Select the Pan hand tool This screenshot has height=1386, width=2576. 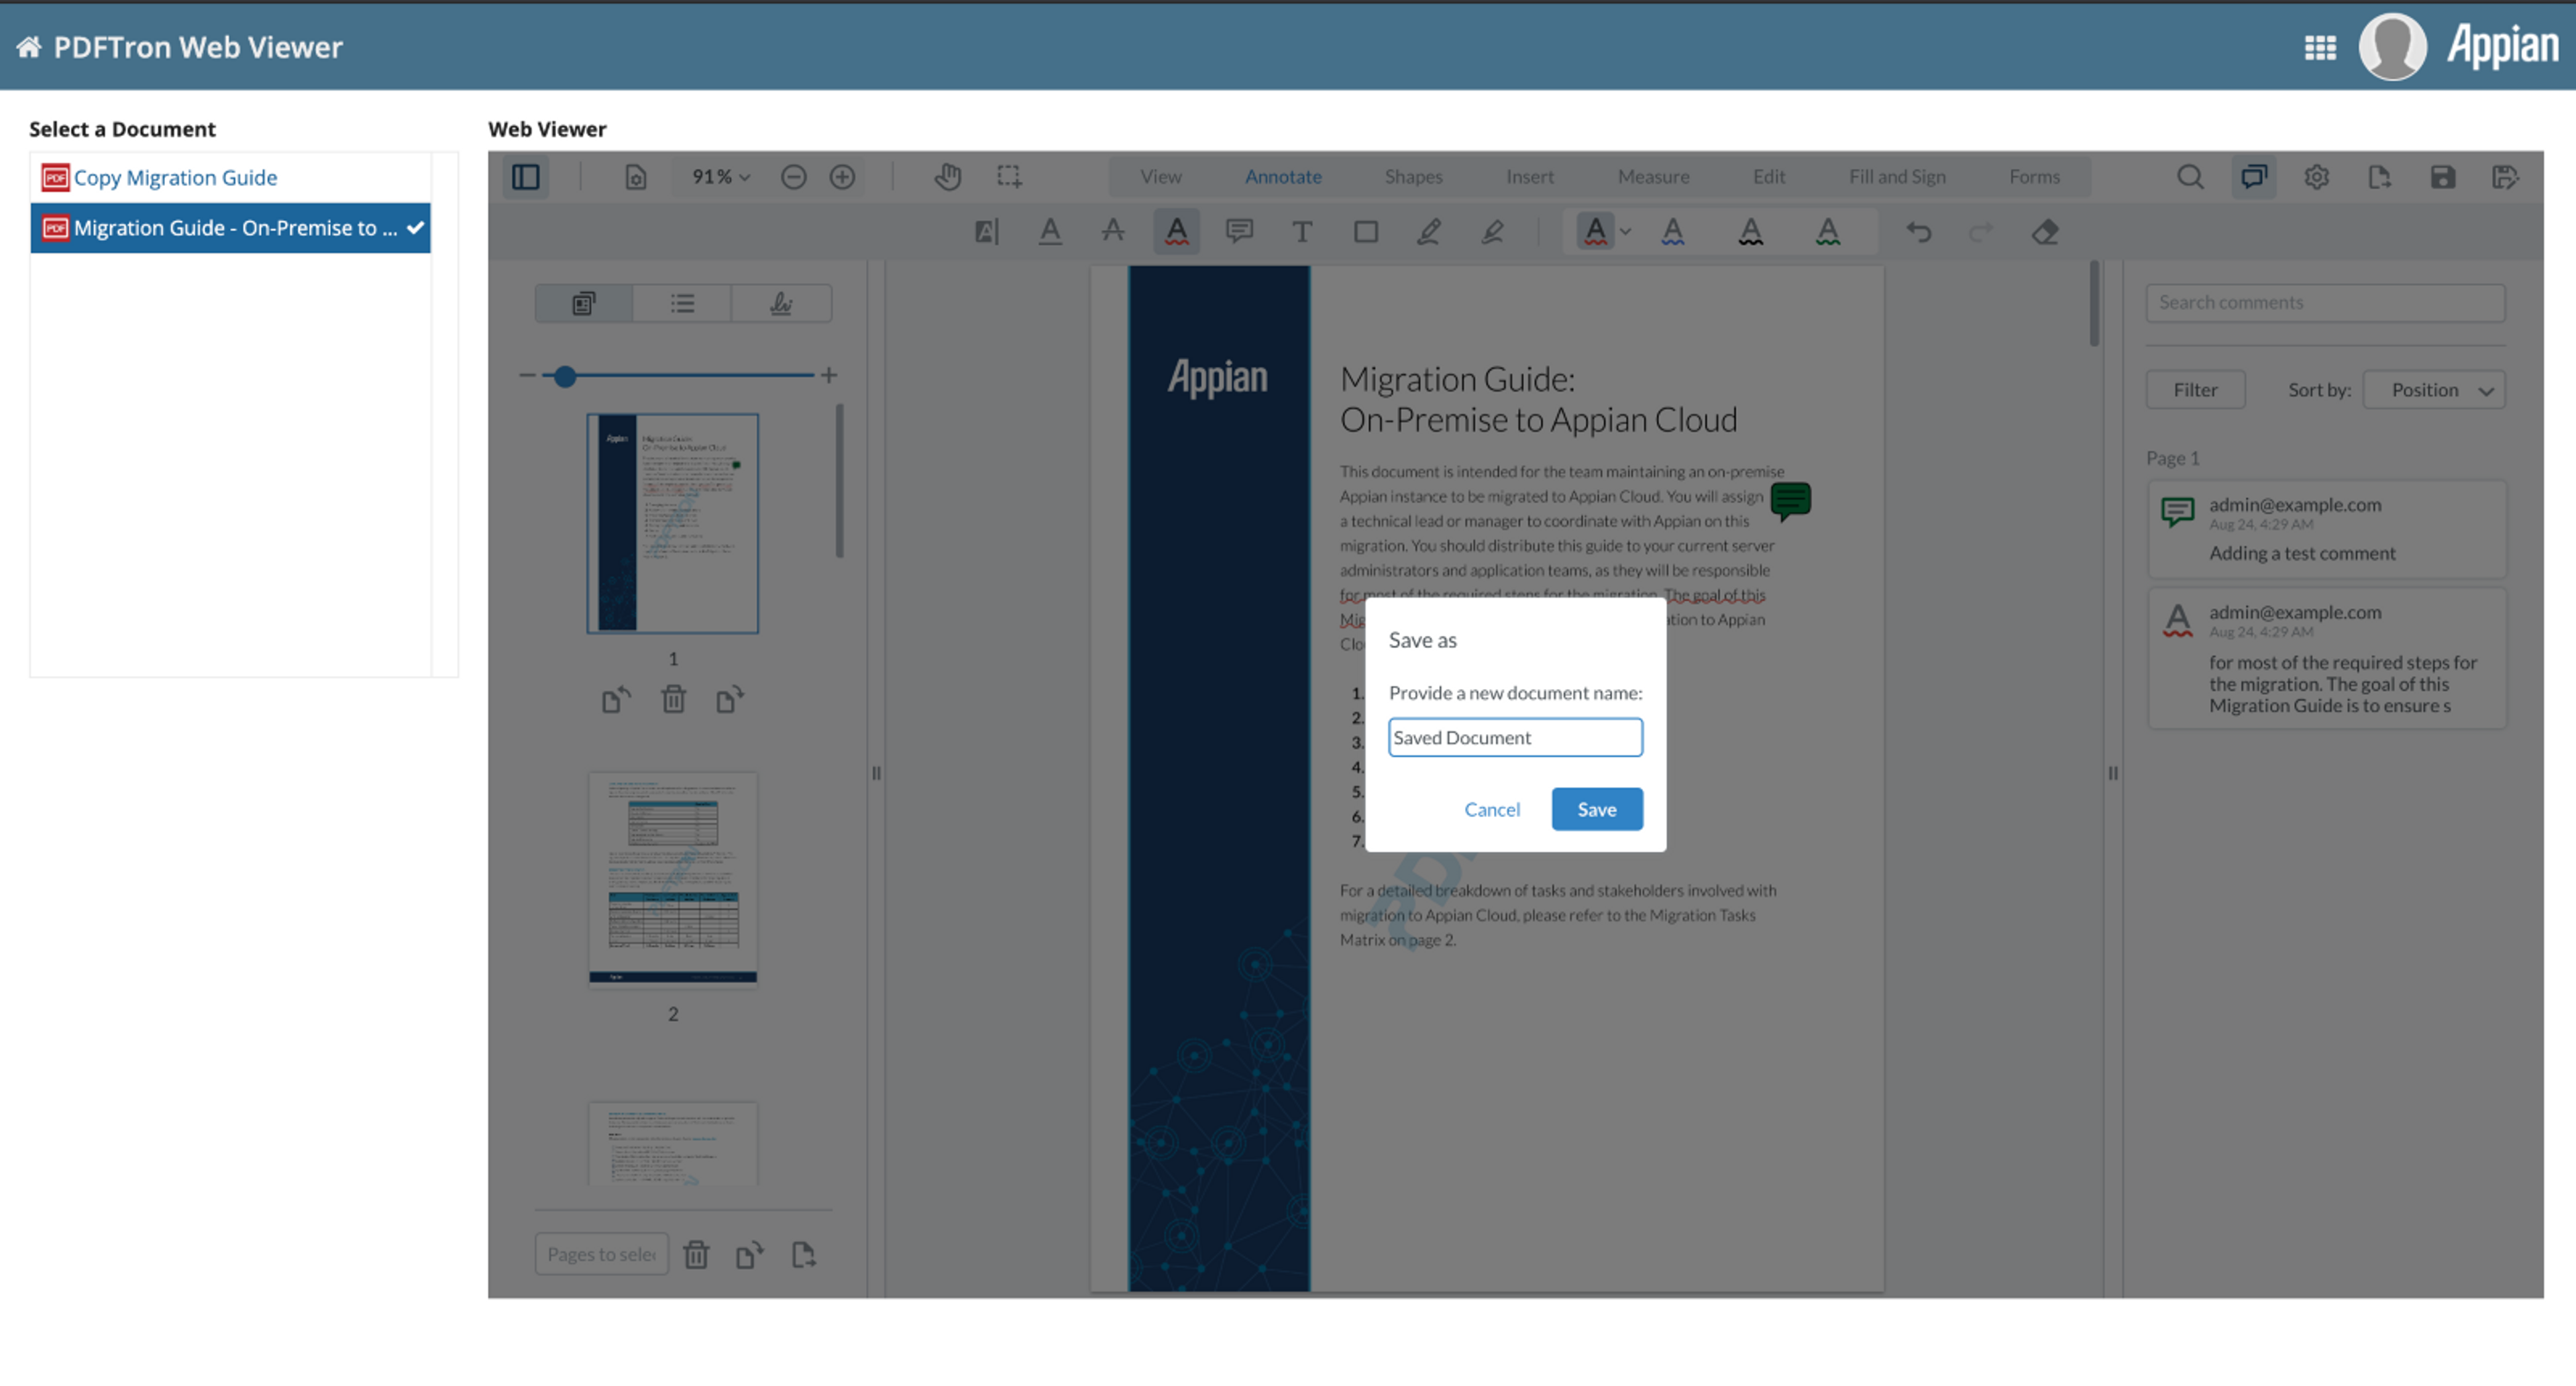947,177
